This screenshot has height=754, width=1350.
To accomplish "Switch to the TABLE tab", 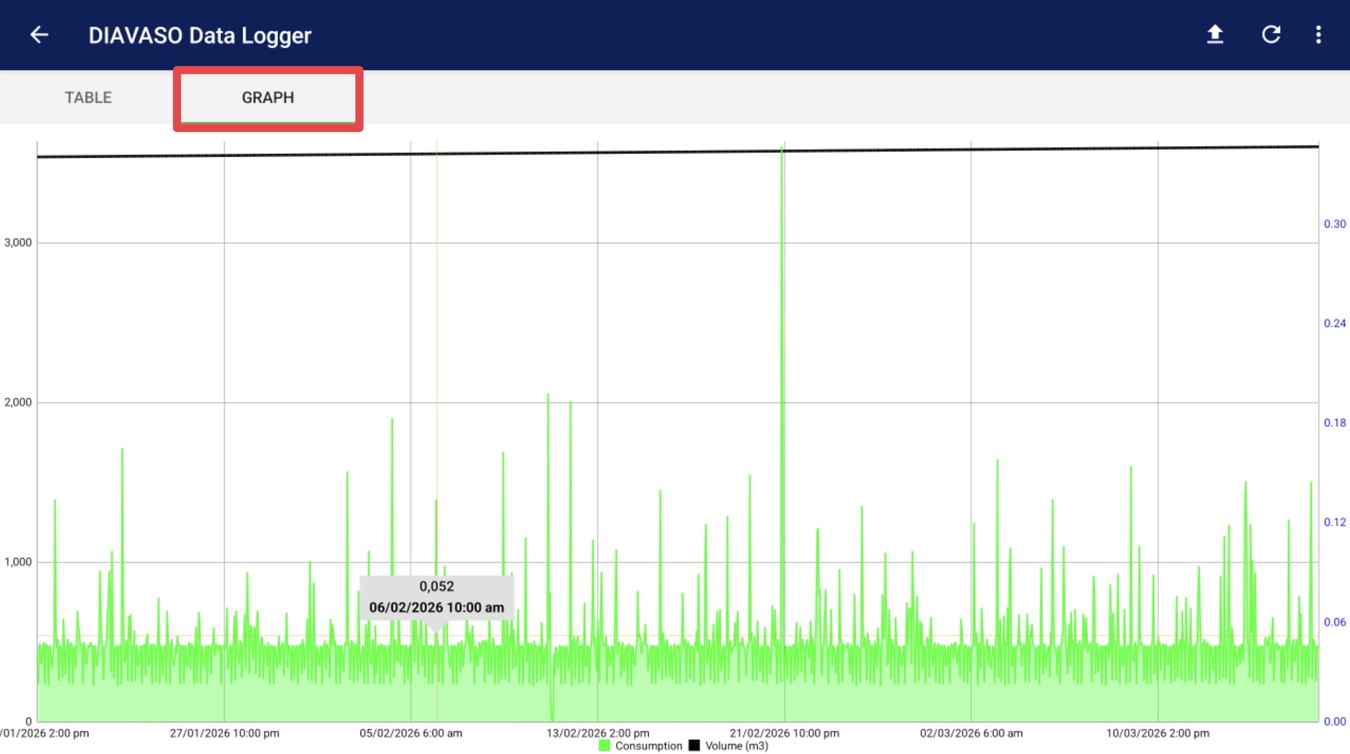I will click(87, 97).
